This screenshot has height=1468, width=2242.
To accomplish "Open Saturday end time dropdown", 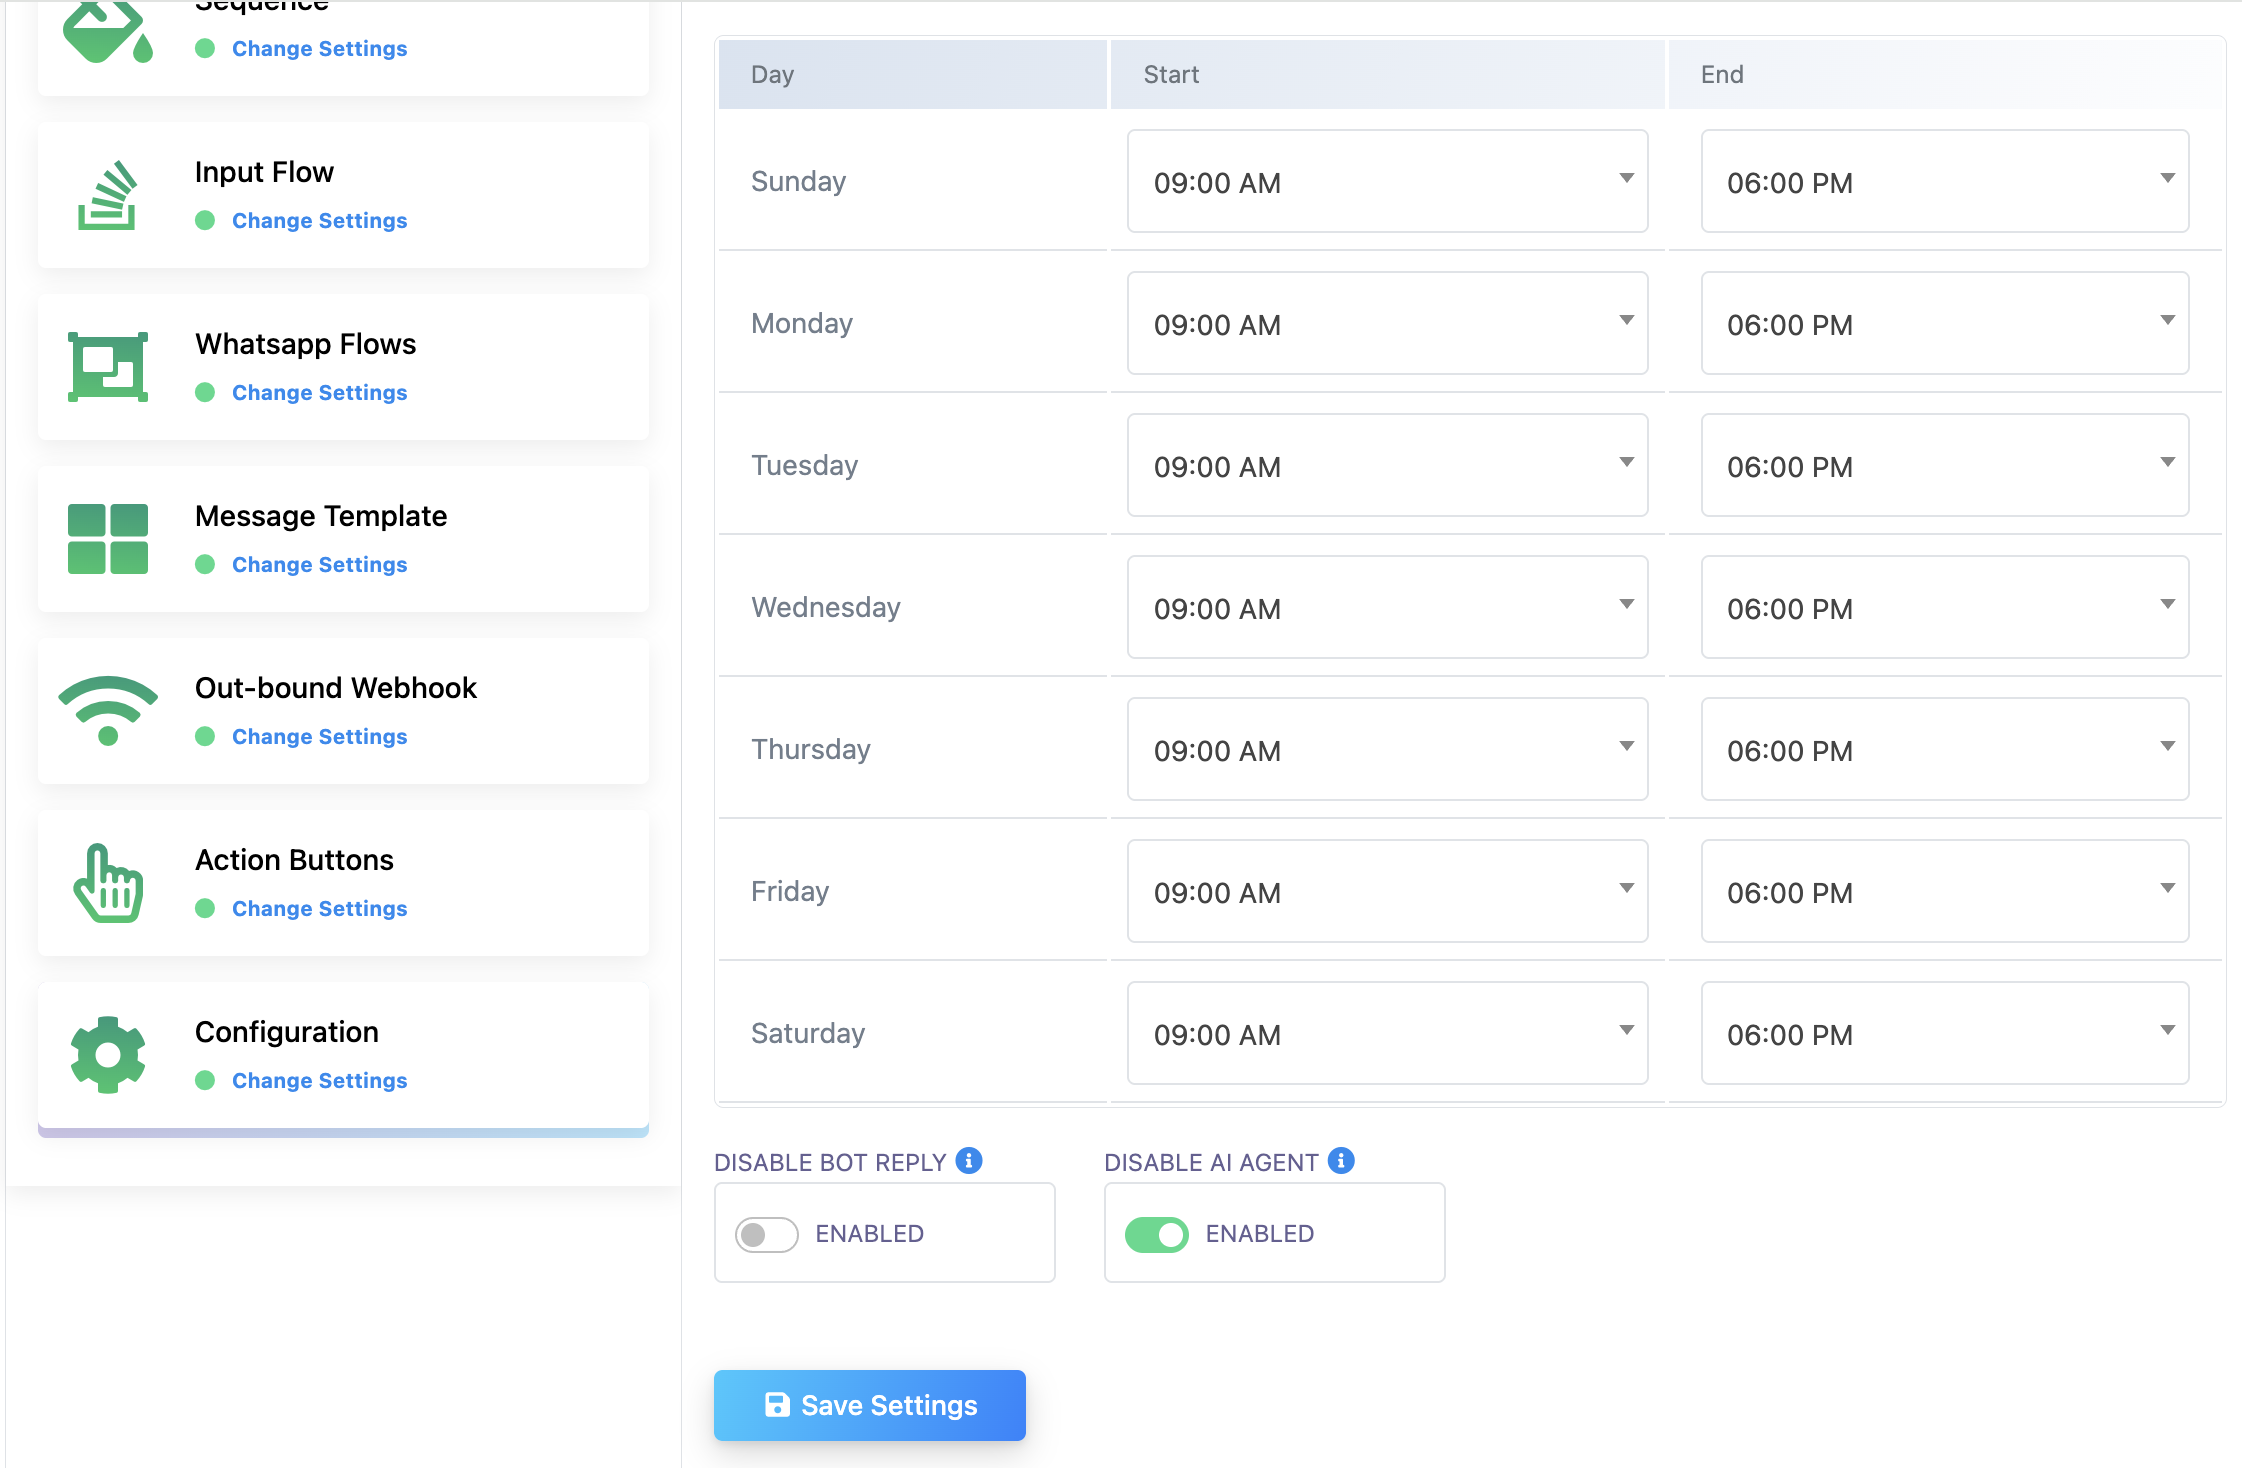I will point(1943,1034).
